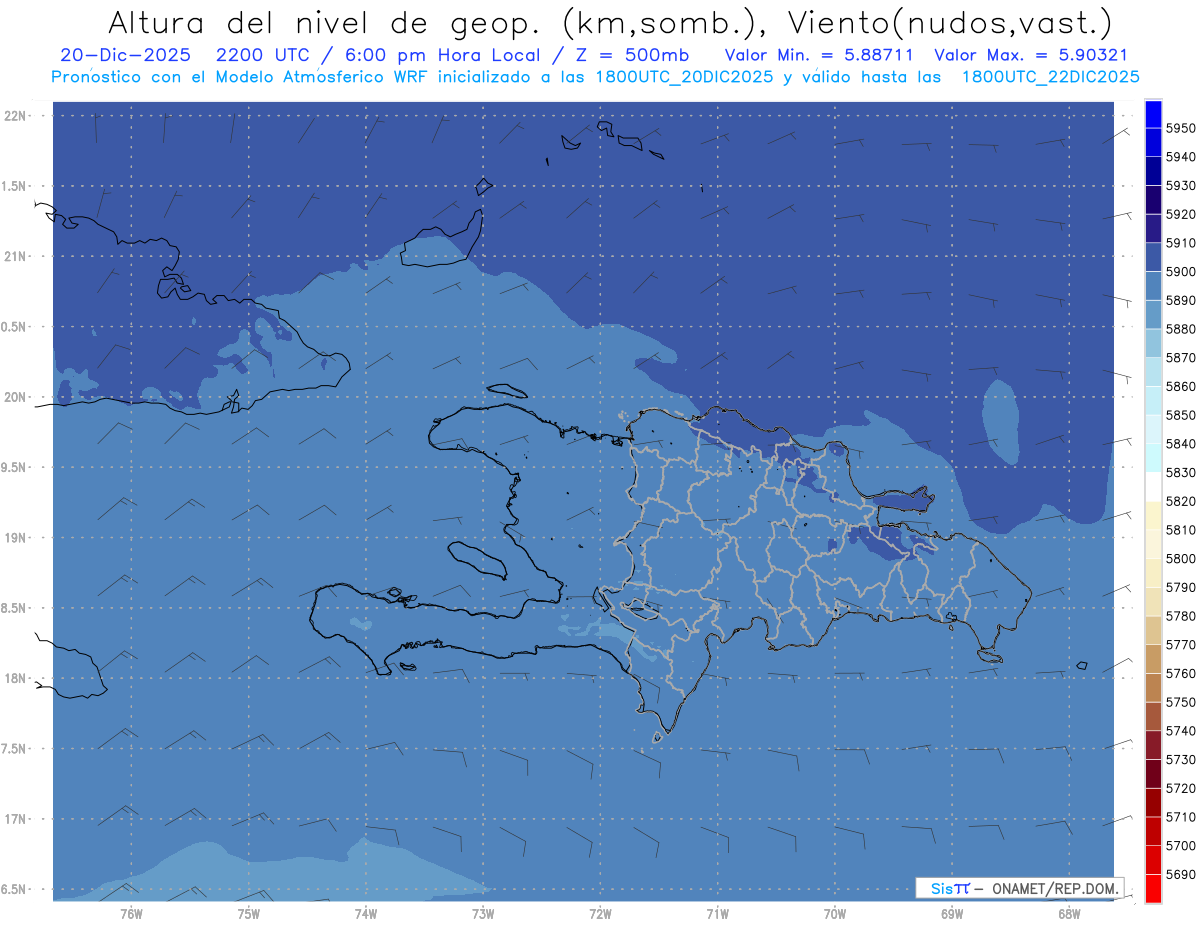Click the 5780 colorbar value

point(1180,616)
